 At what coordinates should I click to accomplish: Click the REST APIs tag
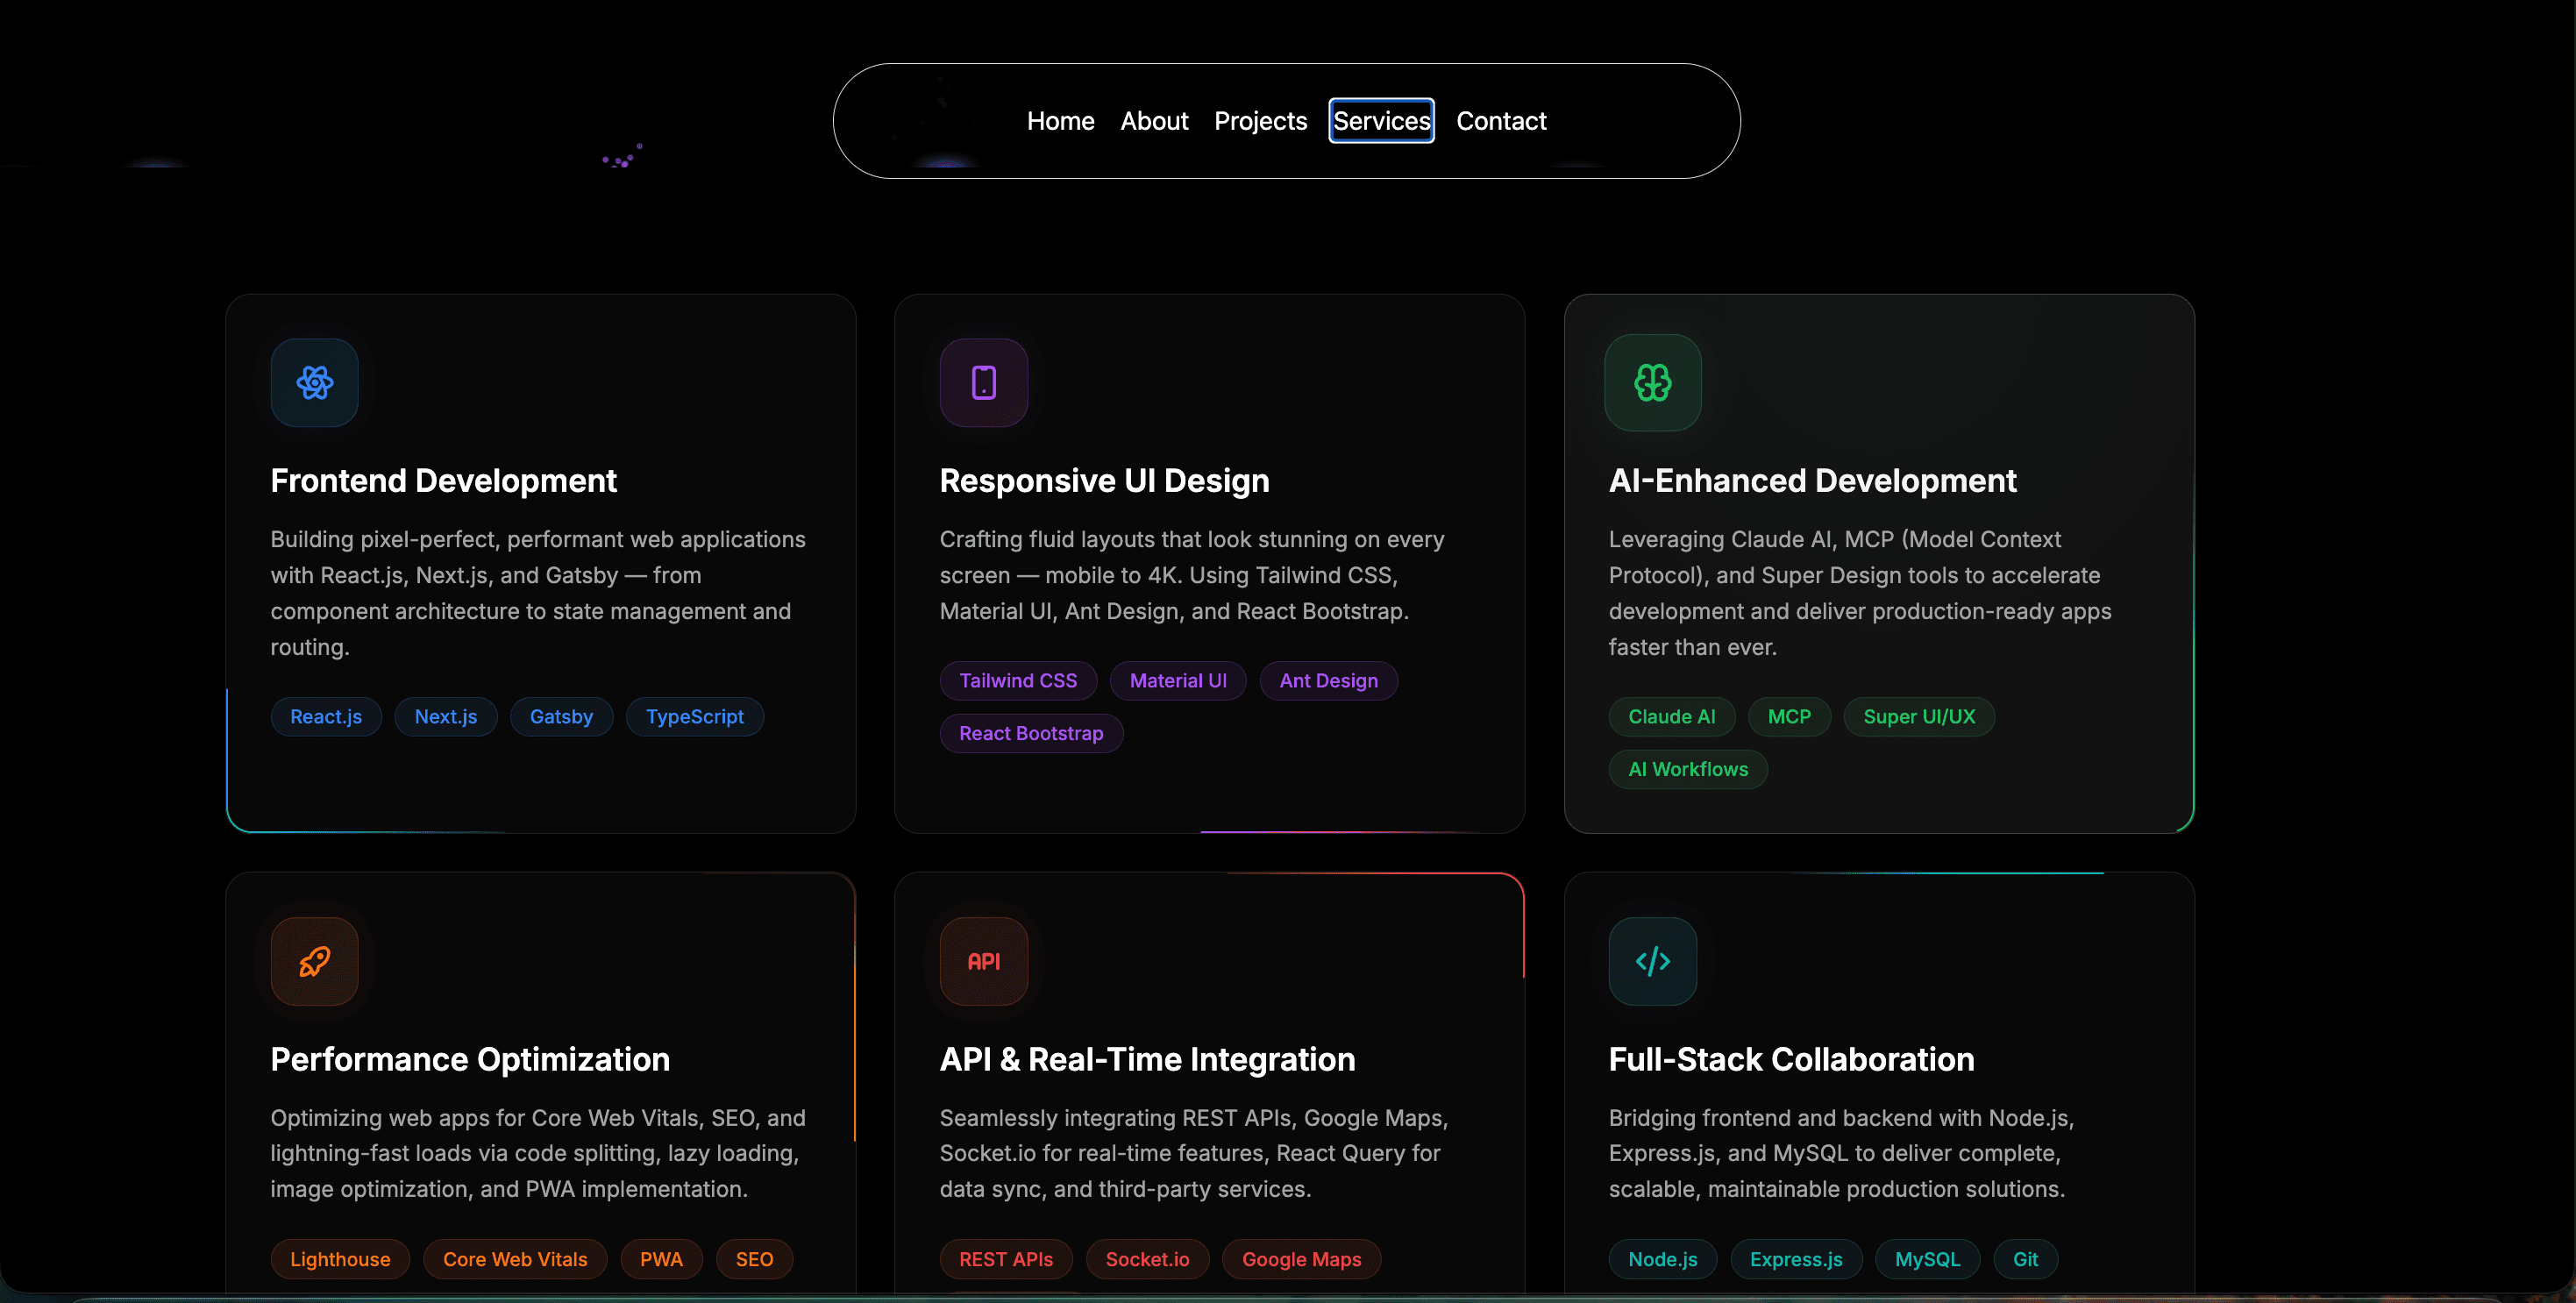coord(1006,1260)
